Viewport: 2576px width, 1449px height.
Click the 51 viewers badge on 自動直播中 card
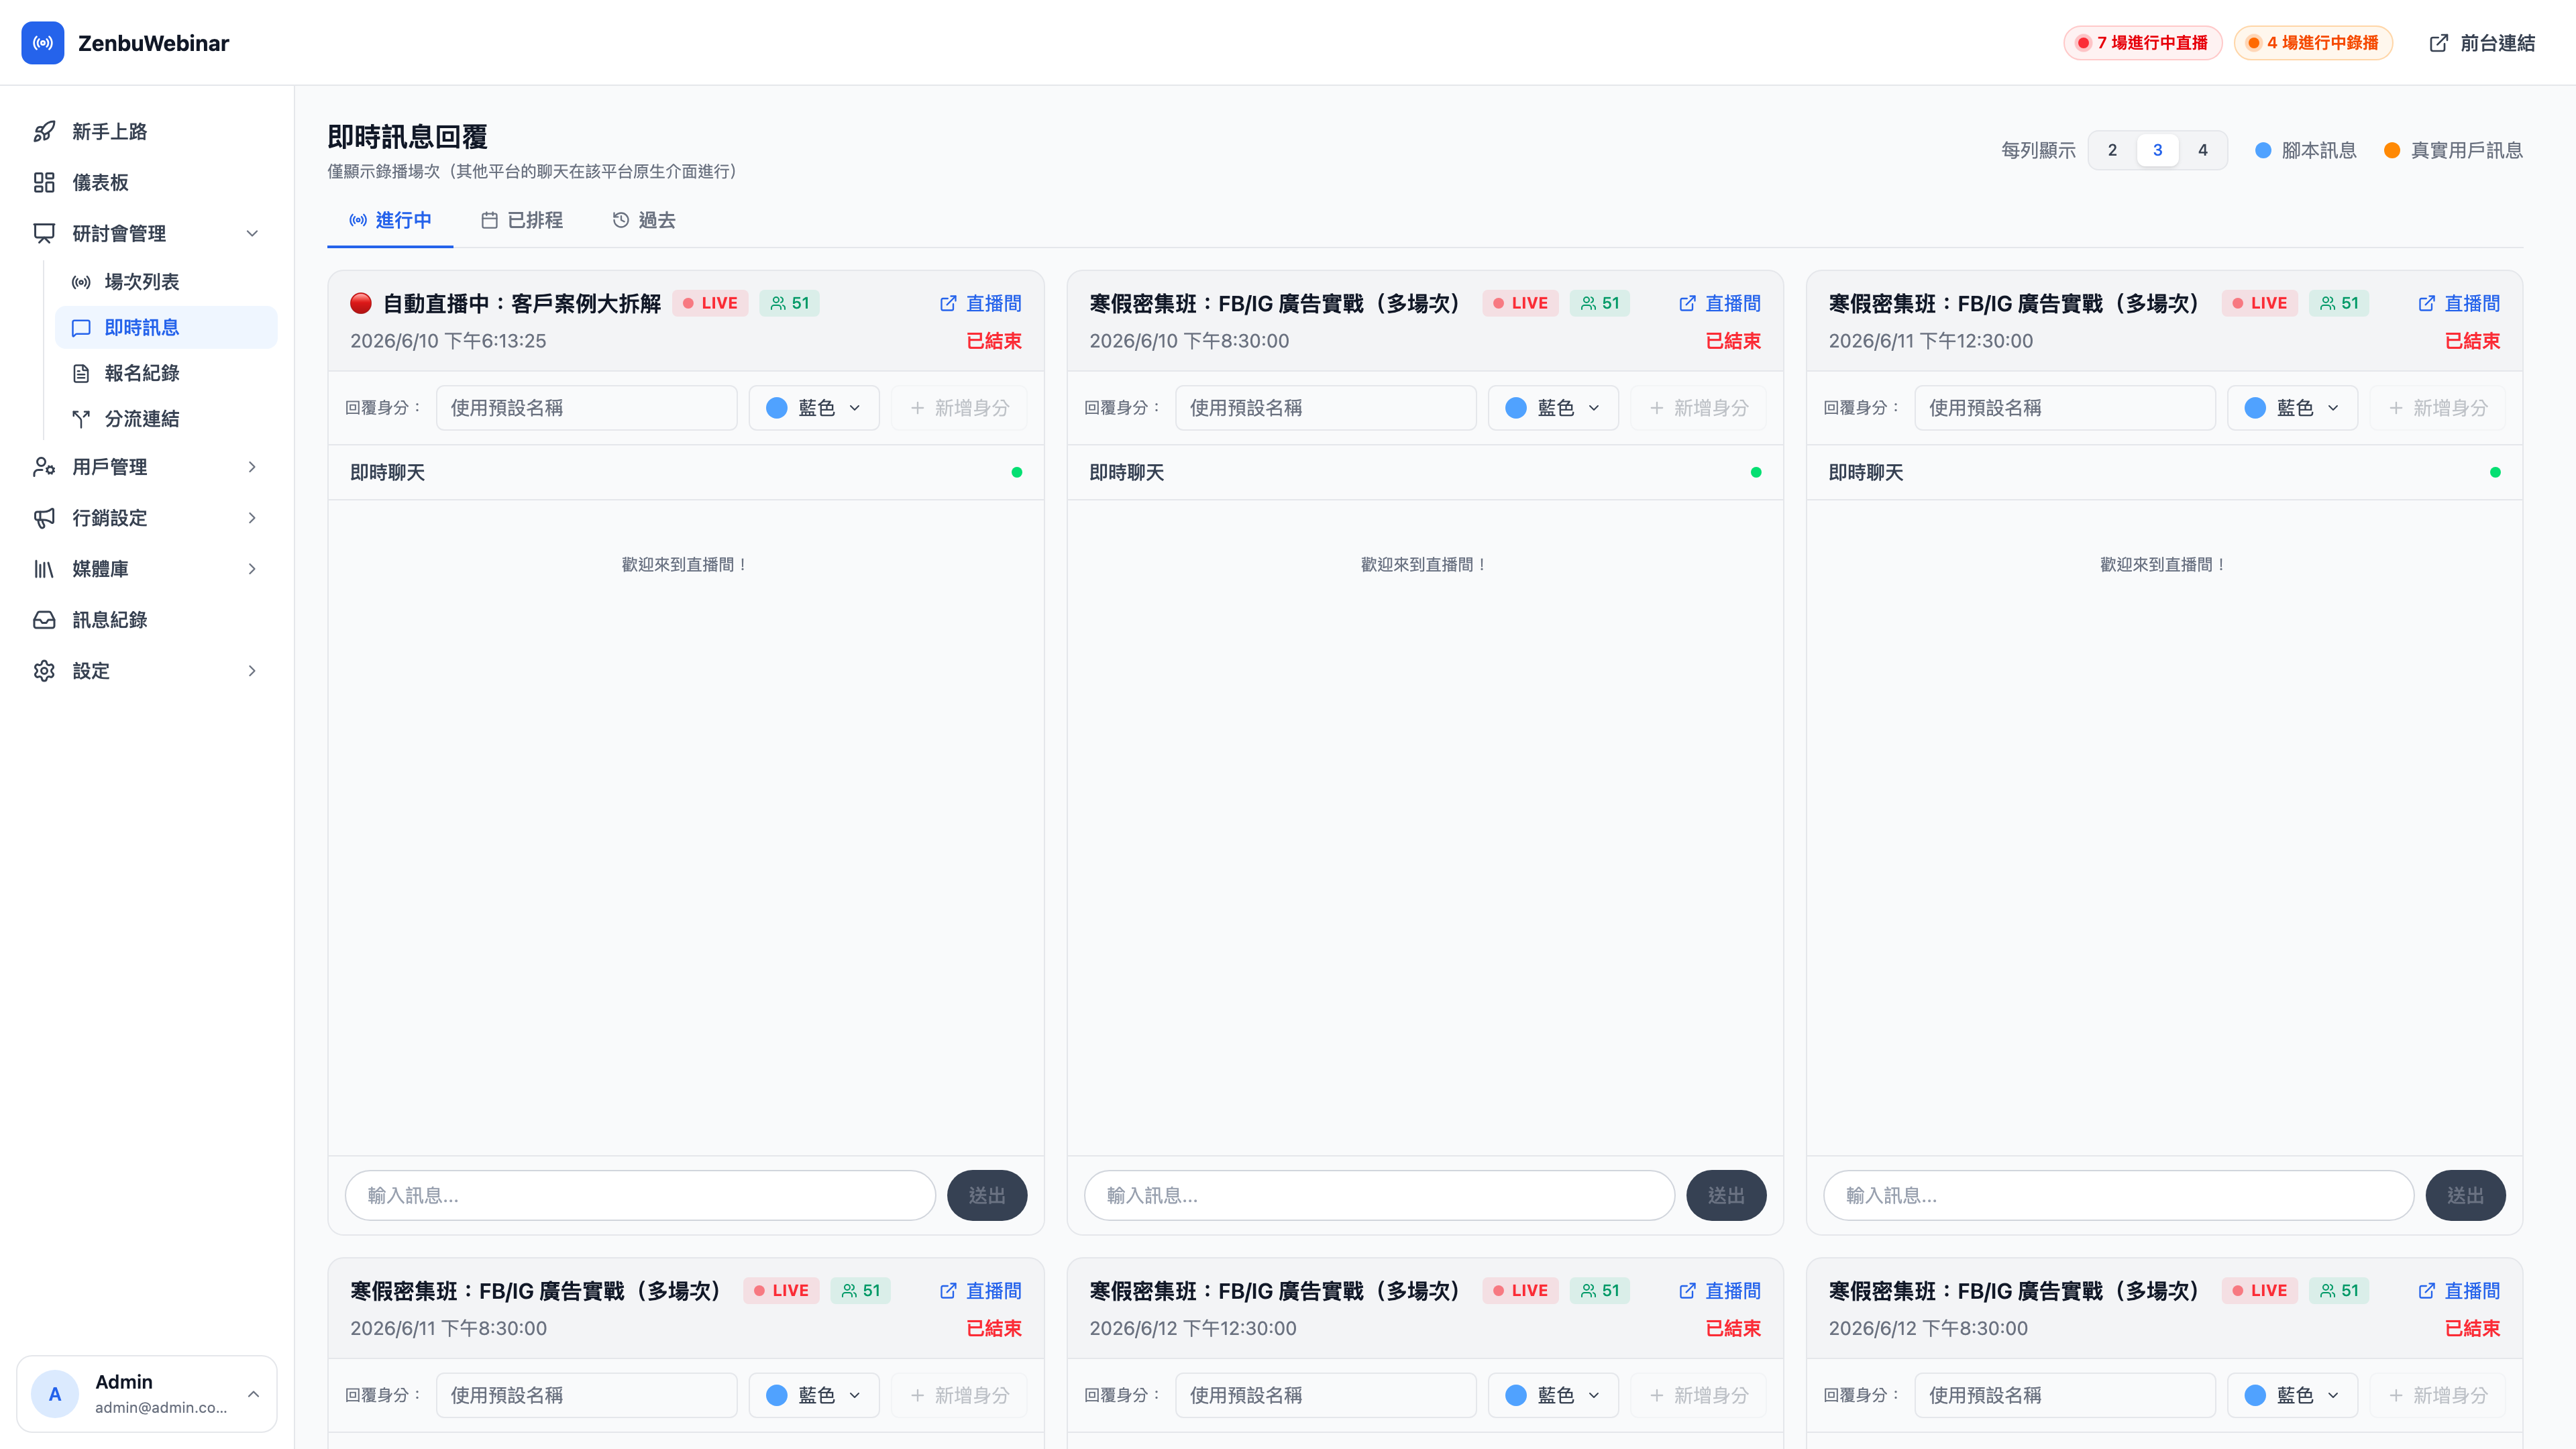789,303
